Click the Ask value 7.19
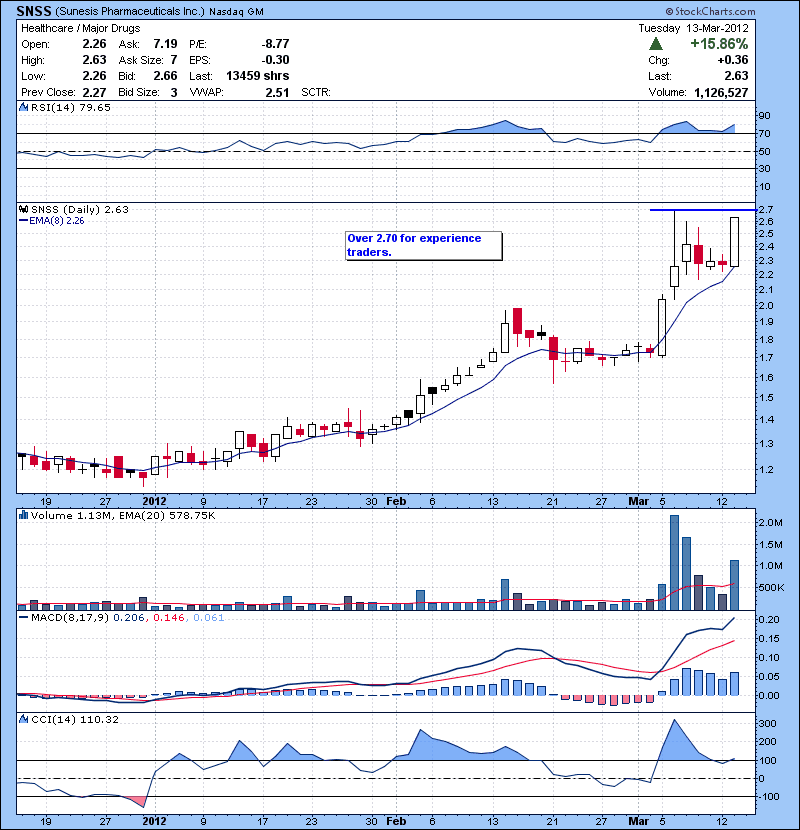800x830 pixels. tap(165, 44)
